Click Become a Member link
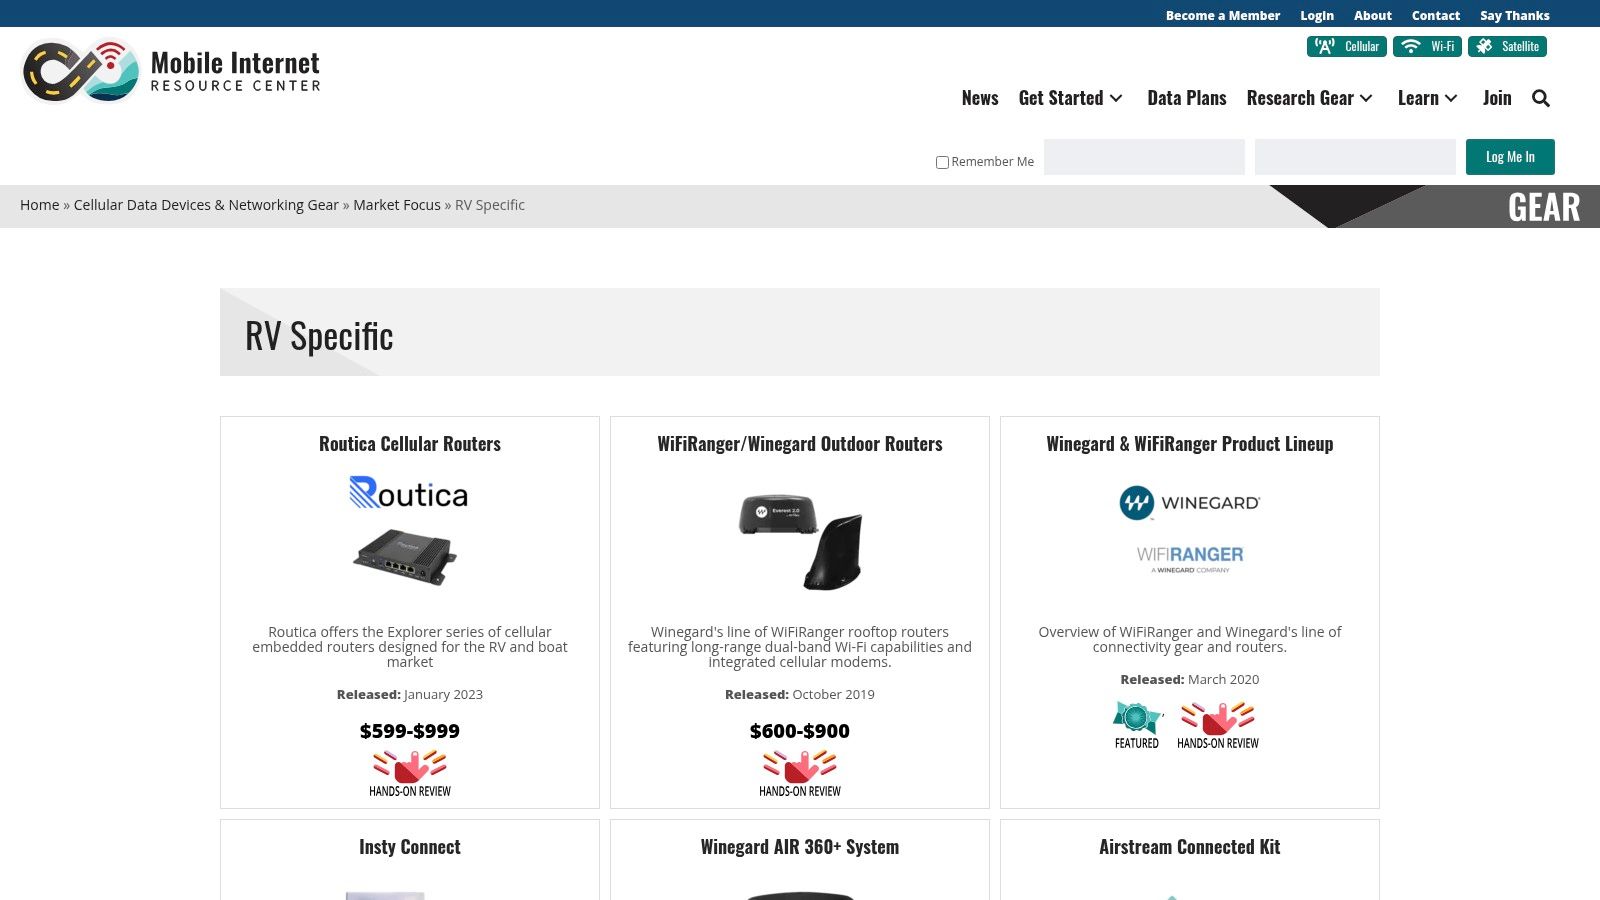Screen dimensions: 1600x900 pos(1223,15)
